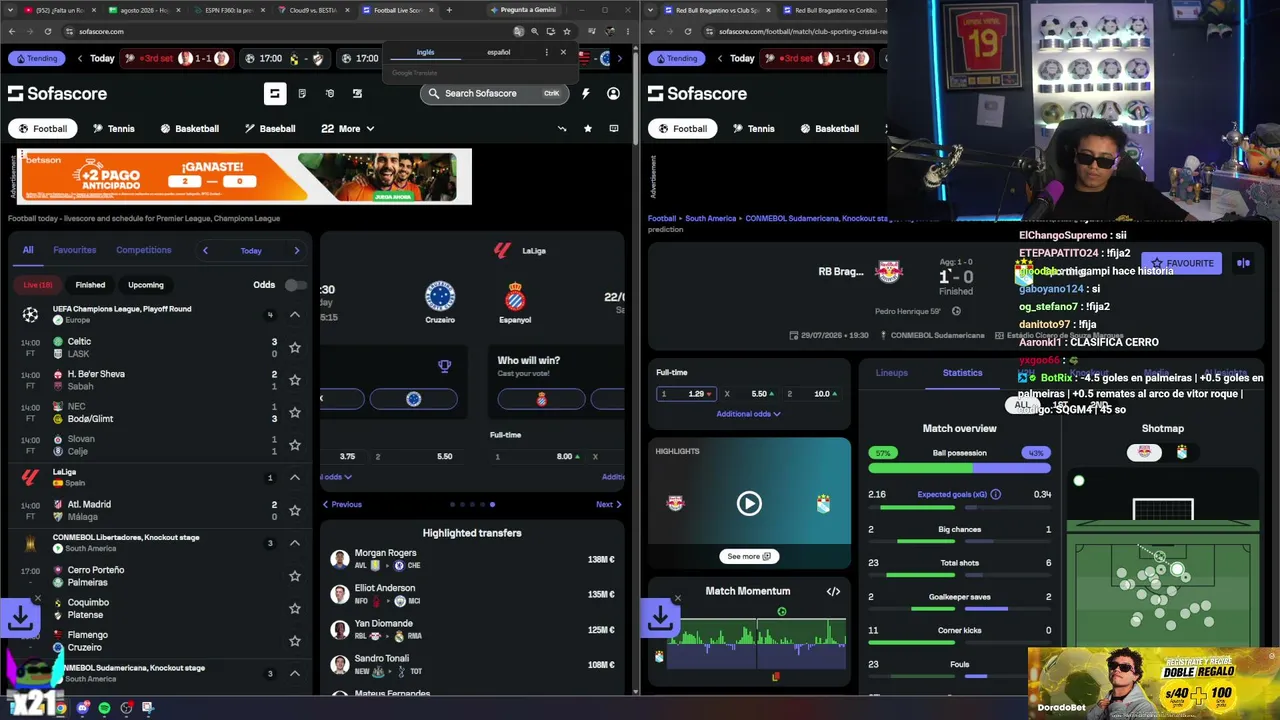Viewport: 1280px width, 720px height.
Task: Open the betsson +2 Pago Anticipado banner
Action: (x=245, y=177)
